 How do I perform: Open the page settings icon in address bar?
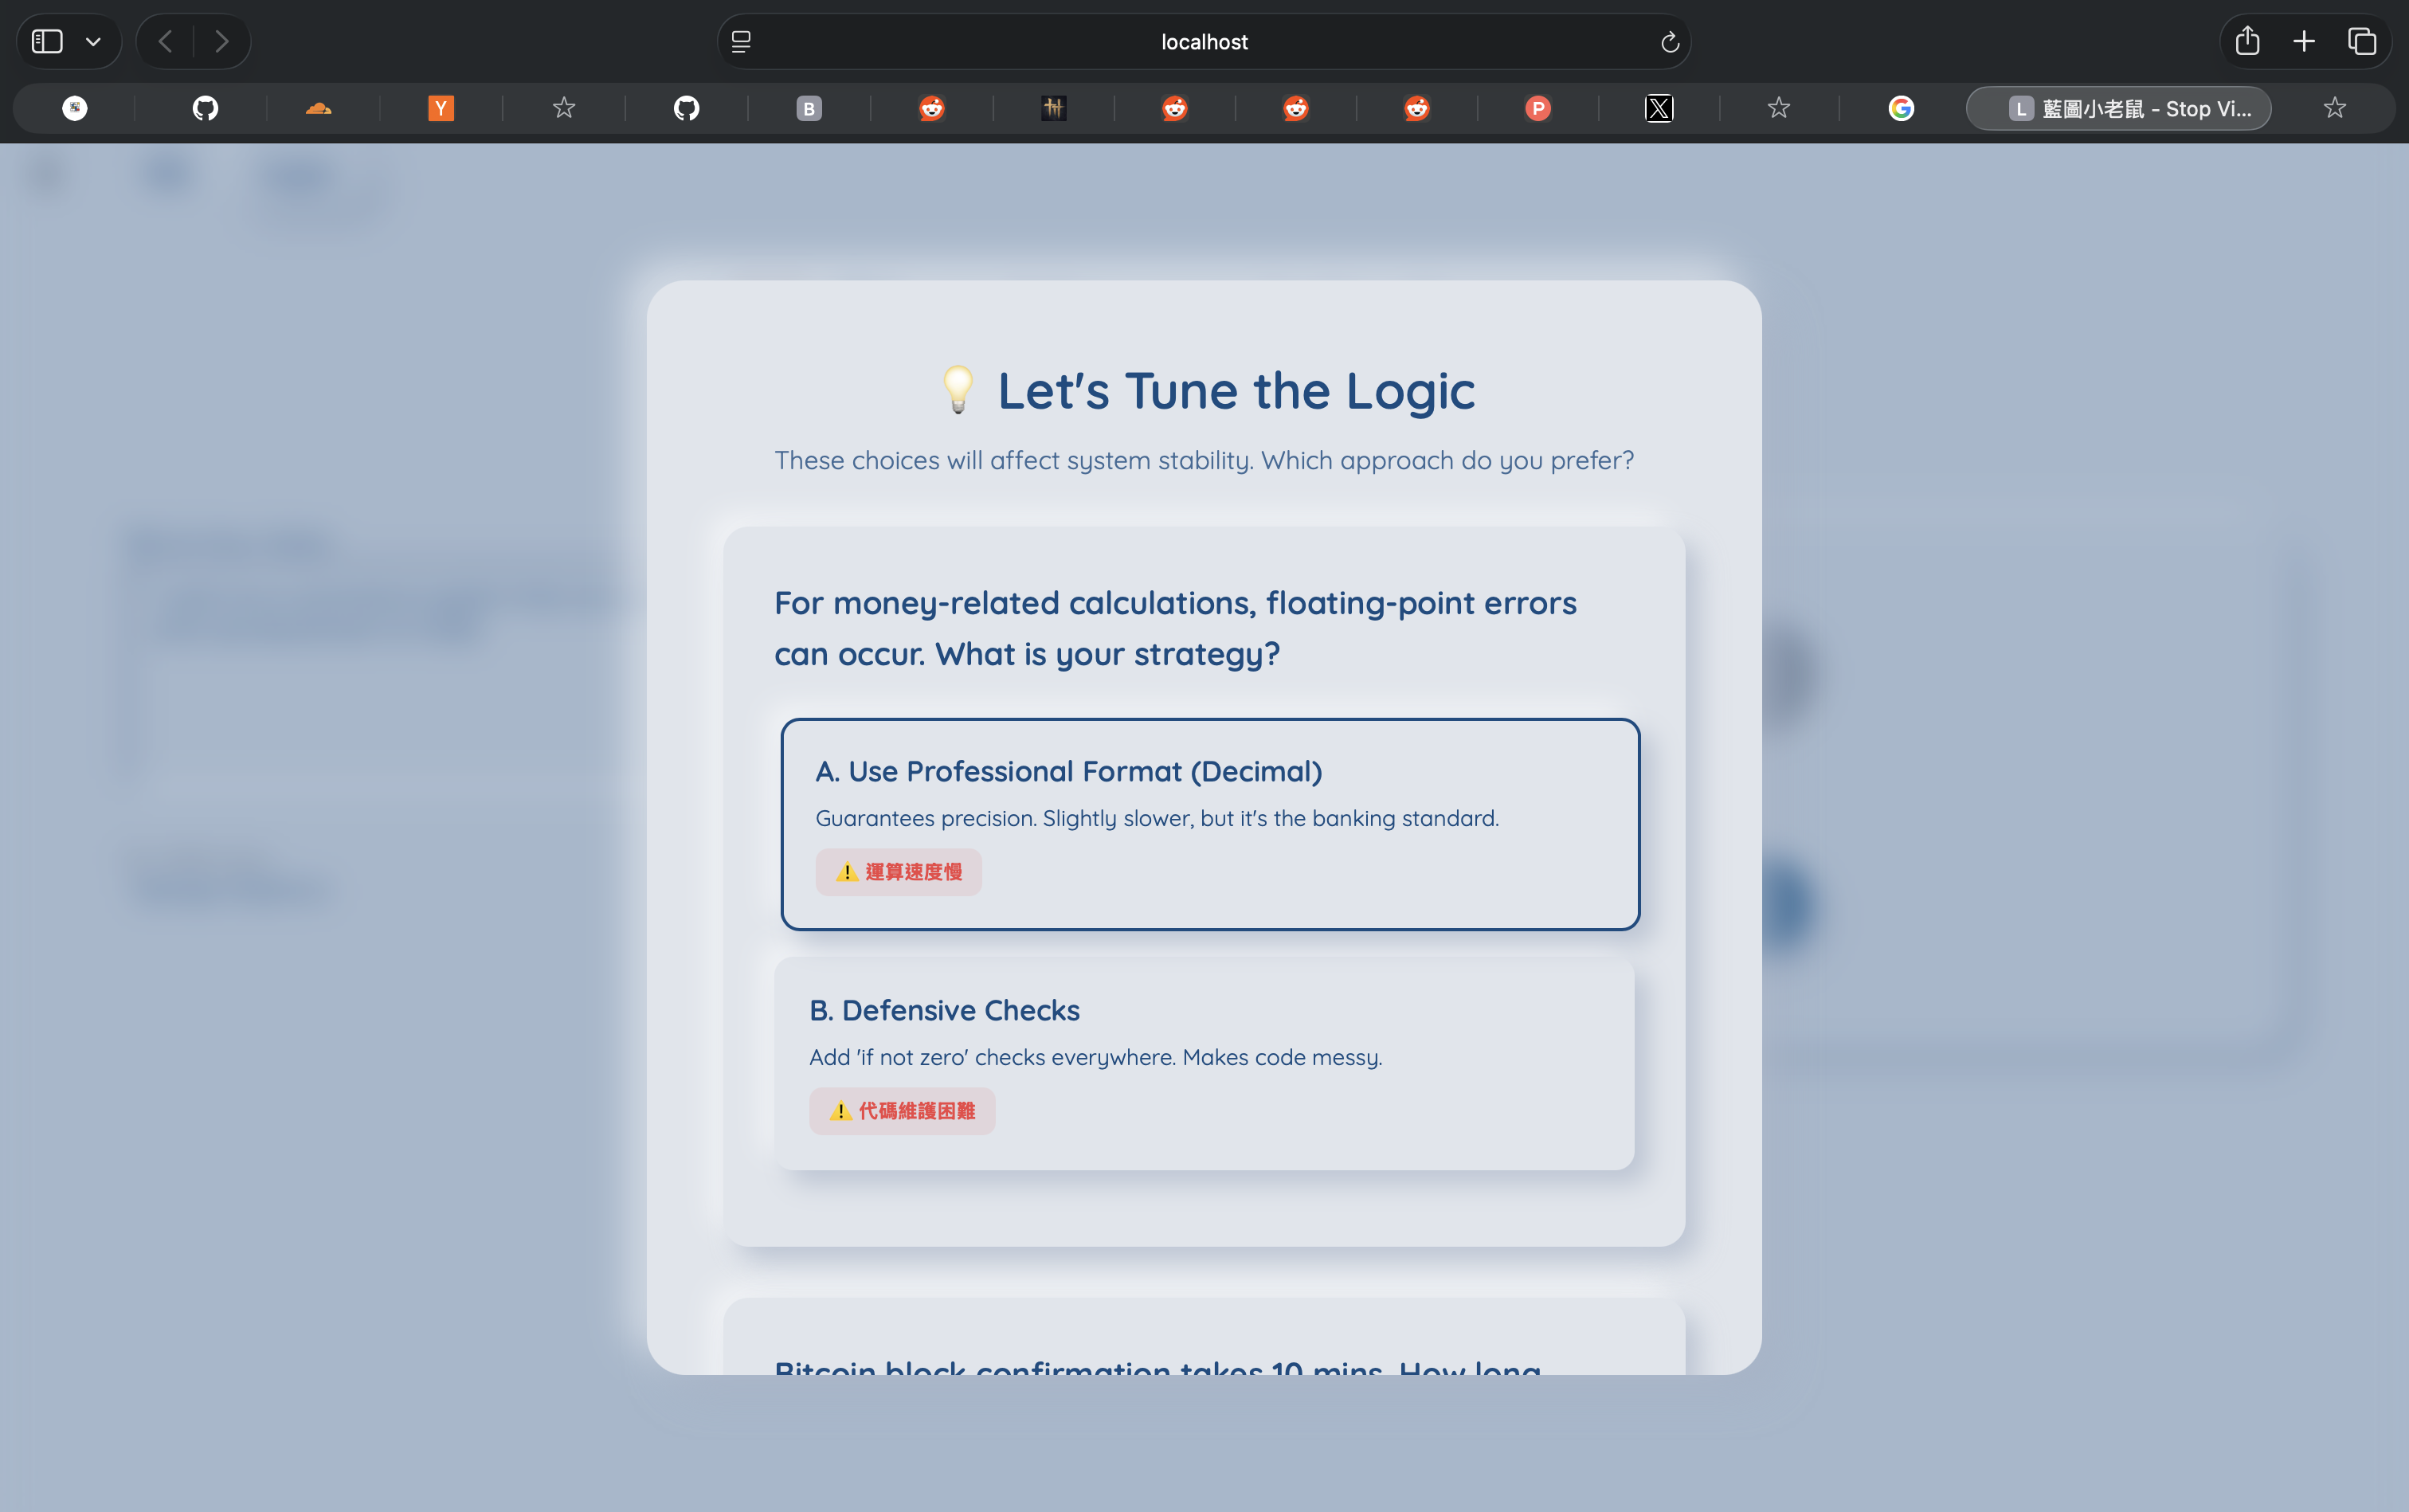point(741,41)
